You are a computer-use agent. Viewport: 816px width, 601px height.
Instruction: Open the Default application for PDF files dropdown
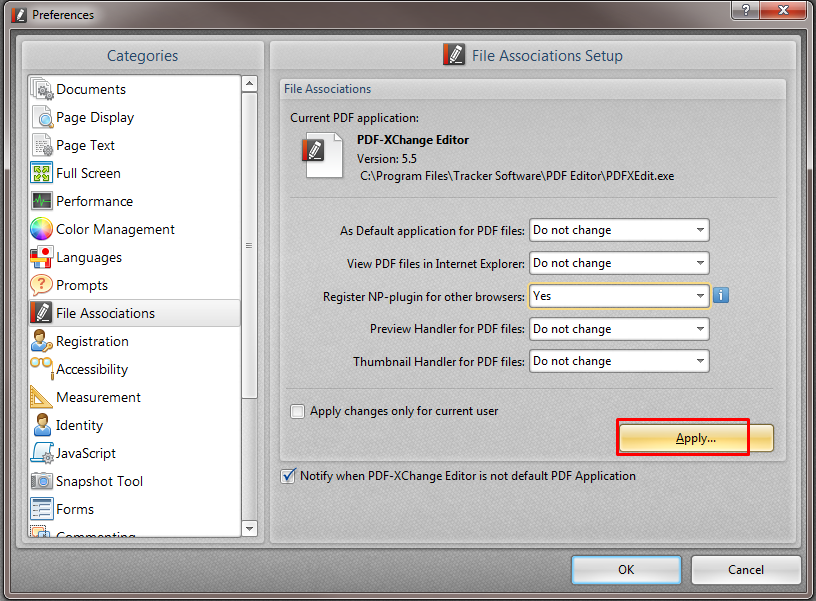(619, 230)
